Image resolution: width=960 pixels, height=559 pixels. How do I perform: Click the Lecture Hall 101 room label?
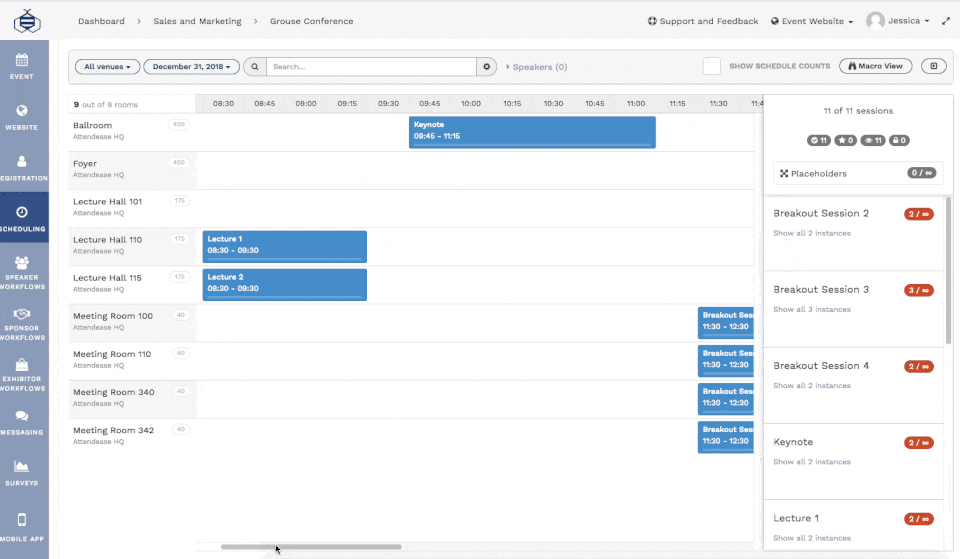[107, 201]
